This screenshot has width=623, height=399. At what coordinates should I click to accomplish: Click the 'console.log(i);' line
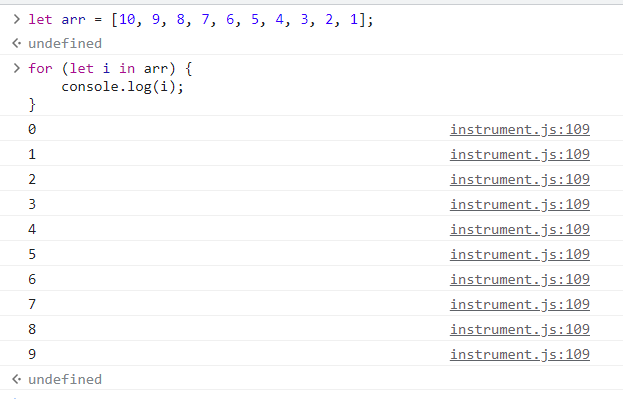[x=122, y=87]
